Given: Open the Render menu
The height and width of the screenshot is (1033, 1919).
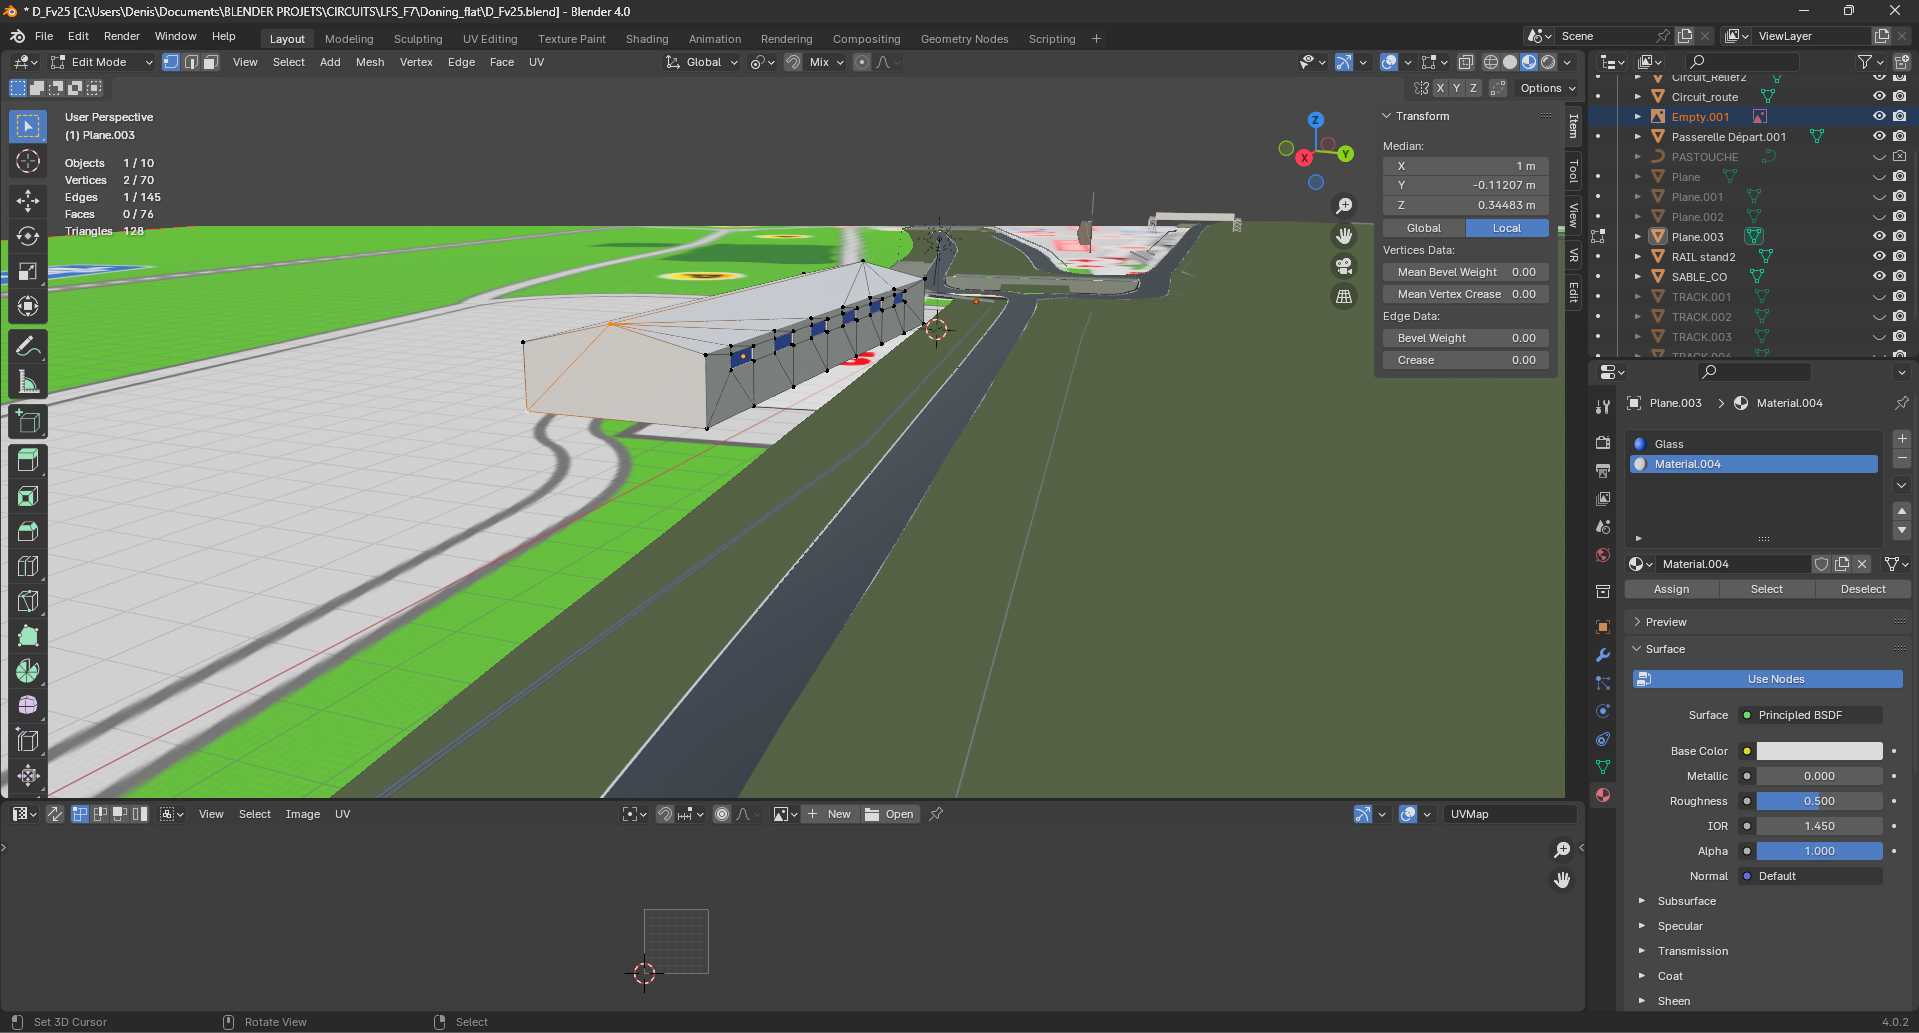Looking at the screenshot, I should pos(122,36).
